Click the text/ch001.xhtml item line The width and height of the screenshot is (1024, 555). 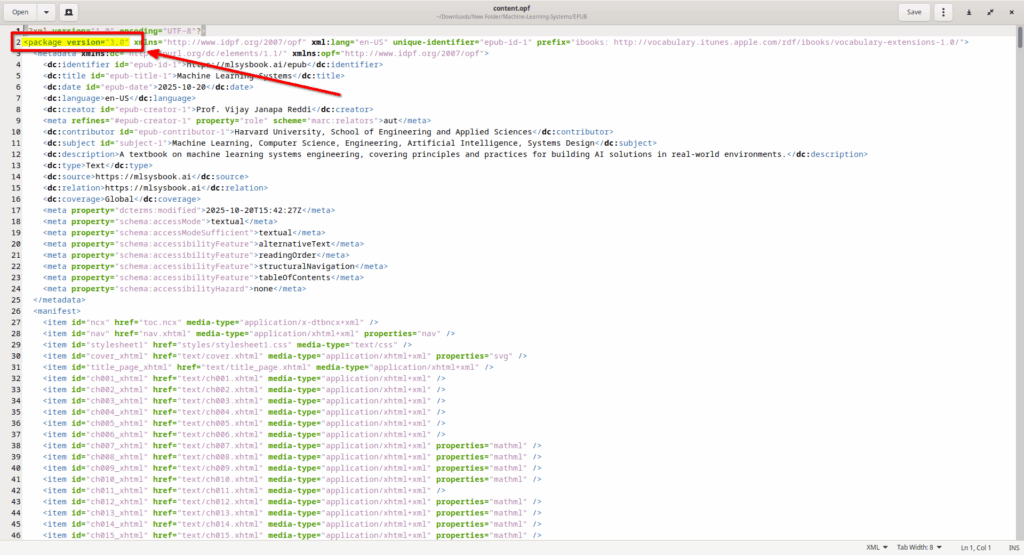[244, 379]
